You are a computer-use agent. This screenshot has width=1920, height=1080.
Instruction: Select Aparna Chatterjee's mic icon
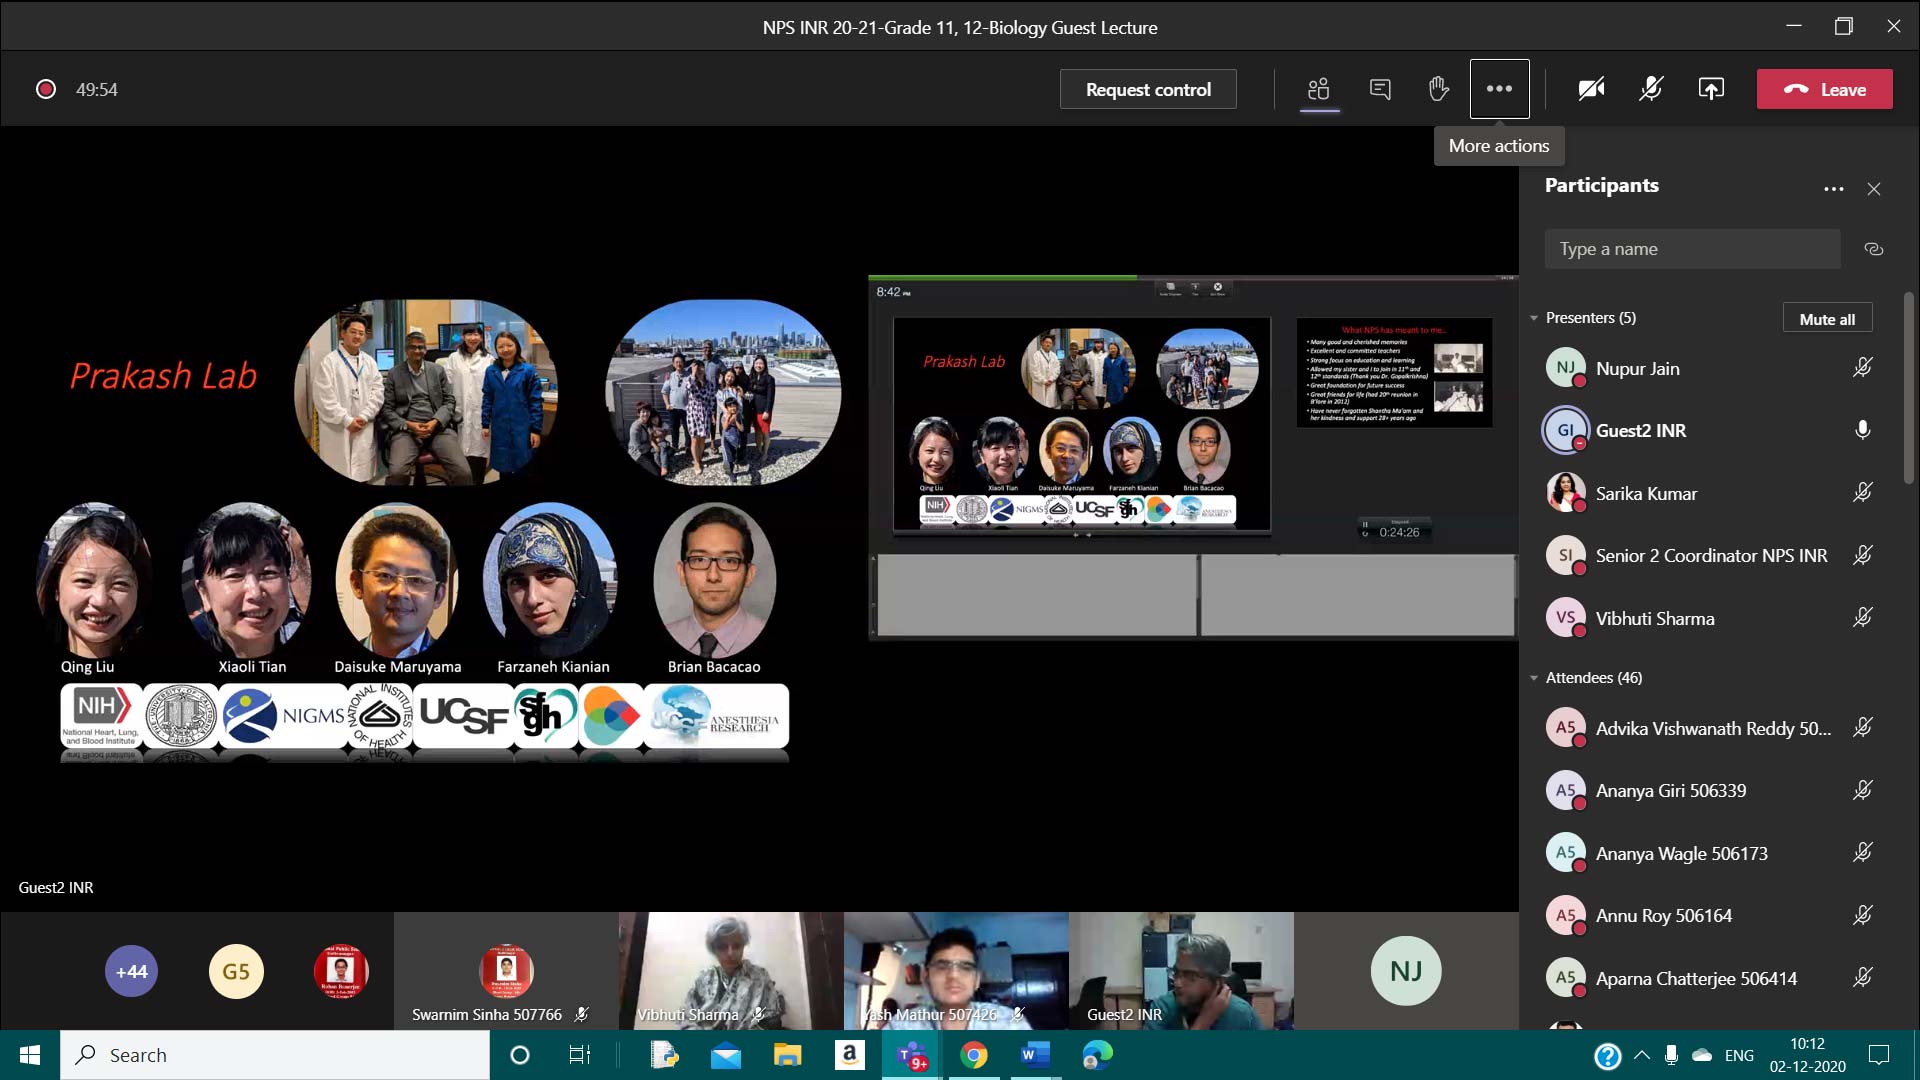[x=1862, y=978]
